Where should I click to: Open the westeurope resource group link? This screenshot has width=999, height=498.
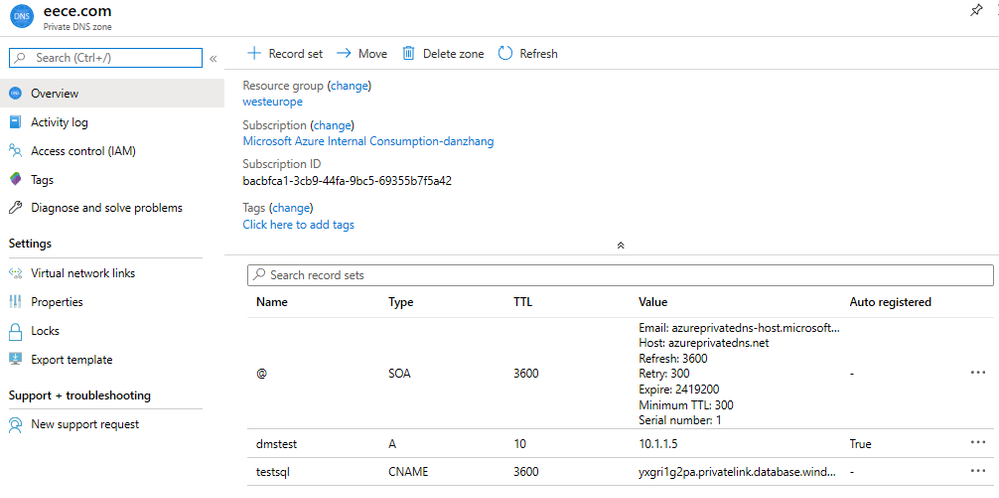pos(272,102)
